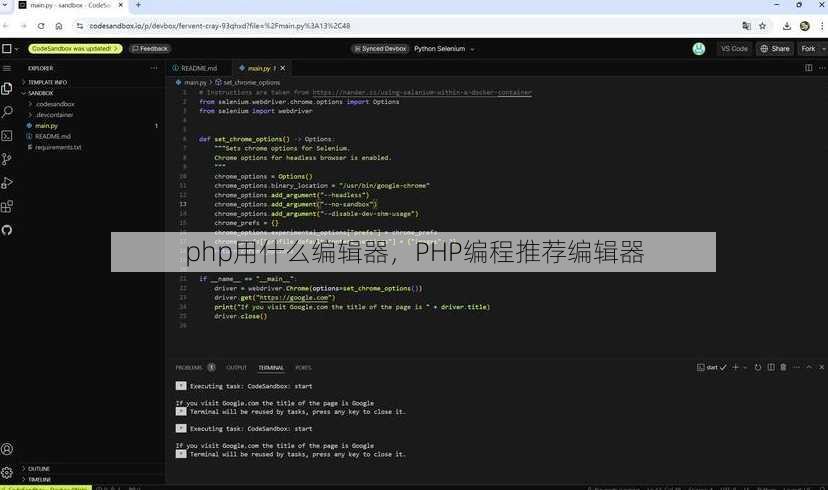Switch to the OUTPUT panel tab
This screenshot has width=828, height=490.
(x=236, y=368)
